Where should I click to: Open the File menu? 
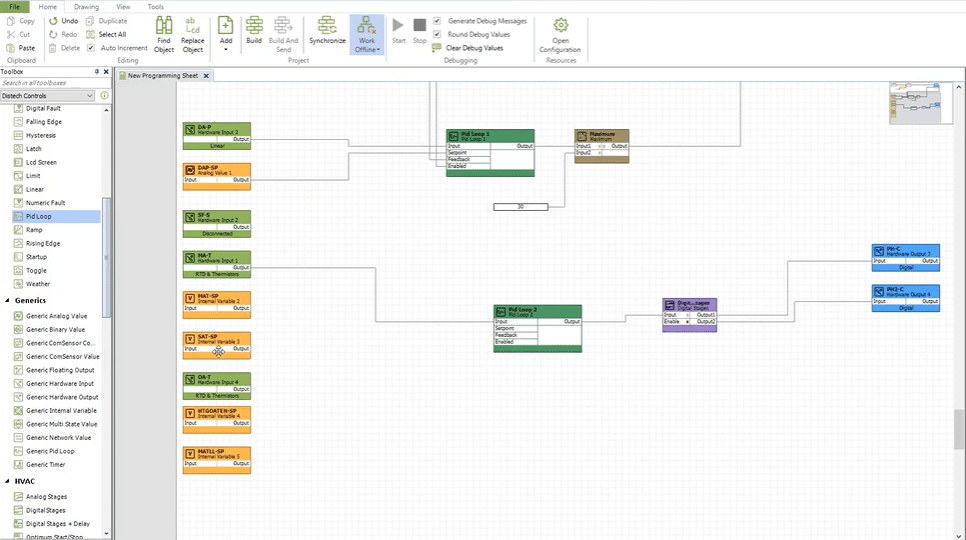(x=14, y=7)
